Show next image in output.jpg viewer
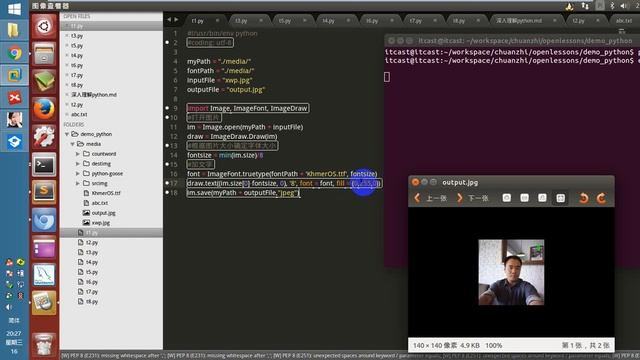Image resolution: width=640 pixels, height=360 pixels. (473, 198)
